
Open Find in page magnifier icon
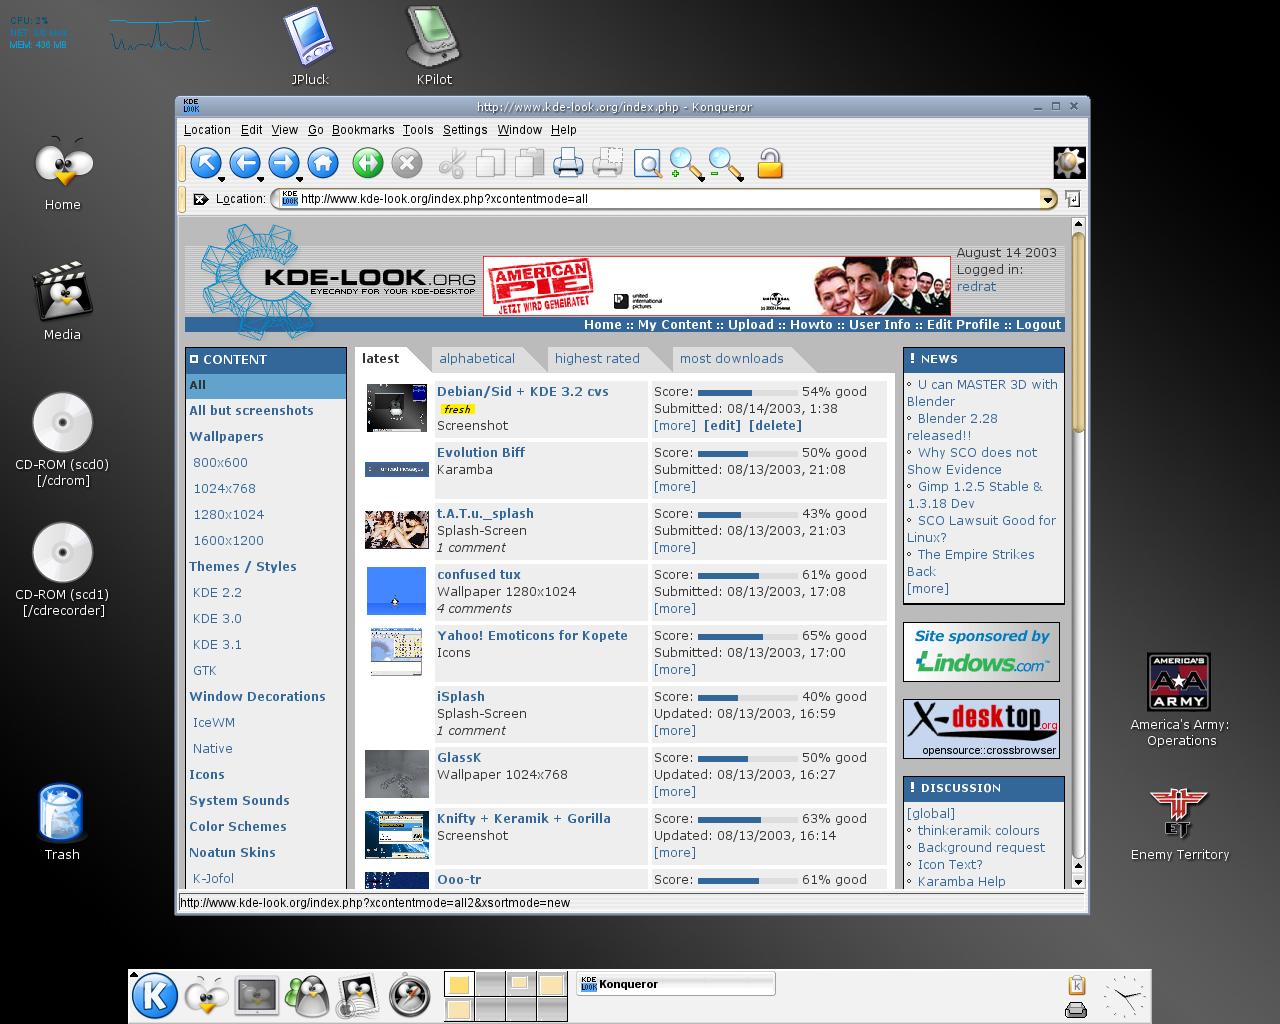click(647, 163)
